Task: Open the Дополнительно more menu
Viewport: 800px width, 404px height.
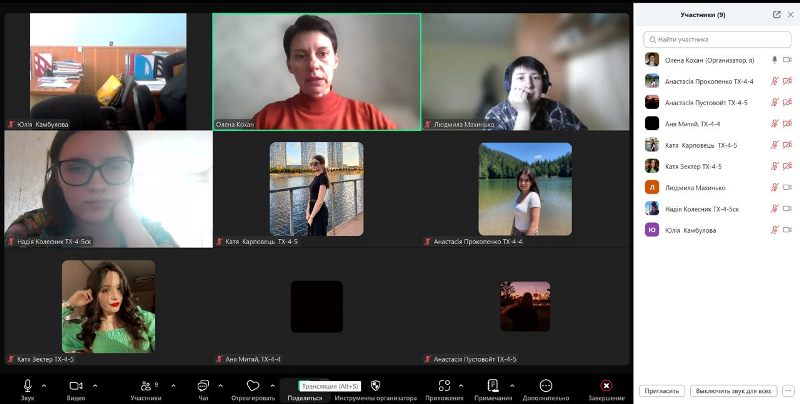Action: [546, 390]
